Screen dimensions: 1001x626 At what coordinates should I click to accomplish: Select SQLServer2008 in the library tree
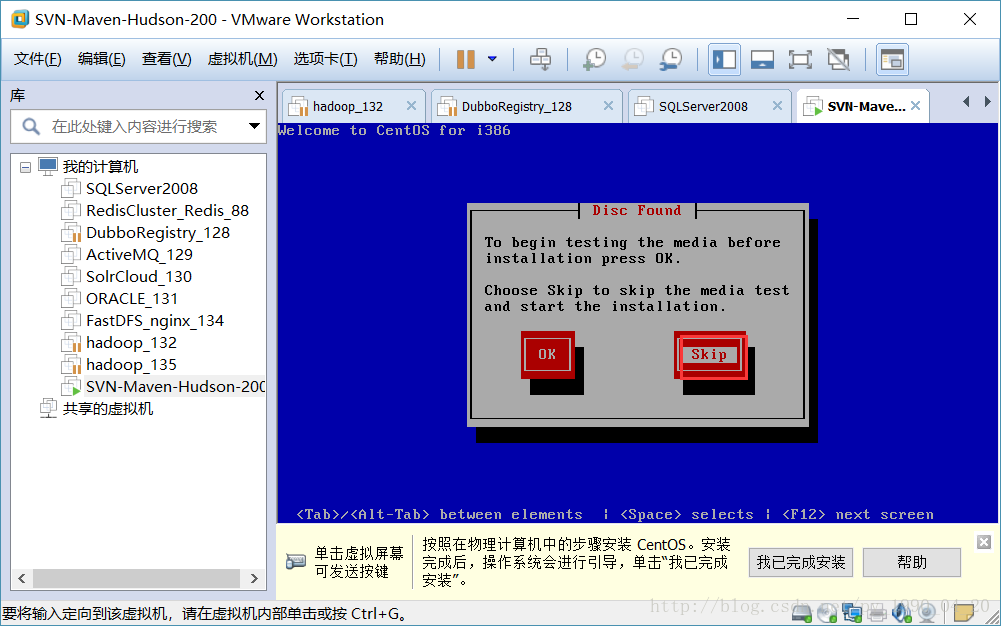tap(142, 189)
